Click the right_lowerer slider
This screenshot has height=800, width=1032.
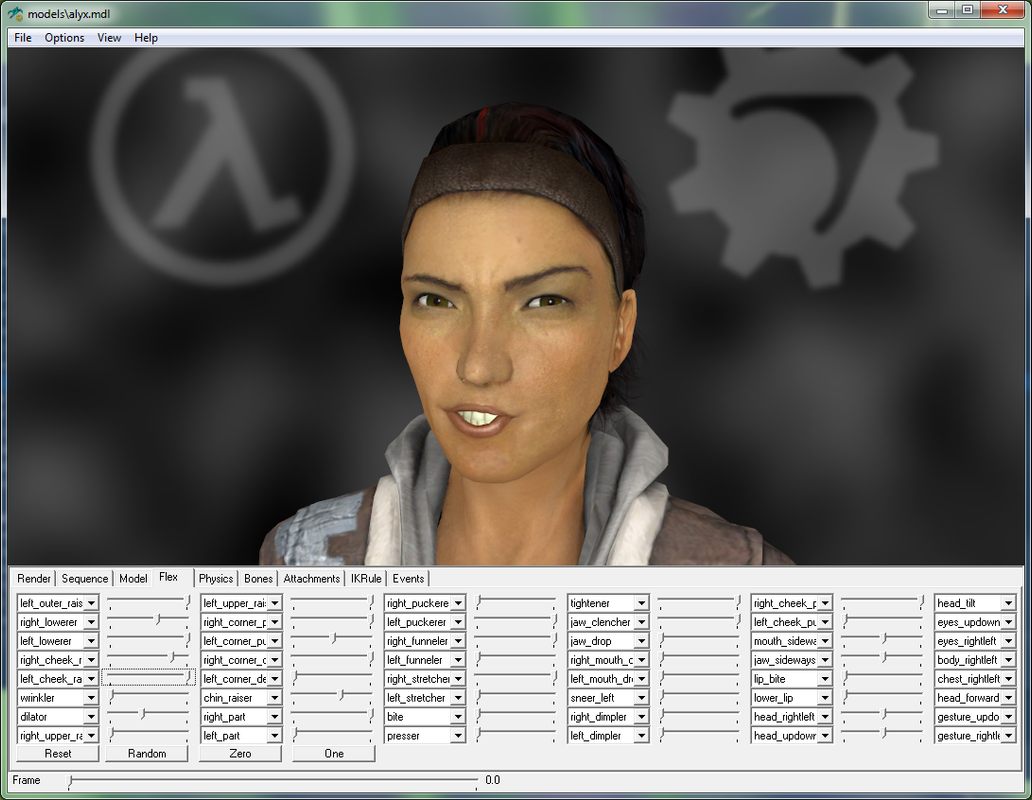point(148,620)
